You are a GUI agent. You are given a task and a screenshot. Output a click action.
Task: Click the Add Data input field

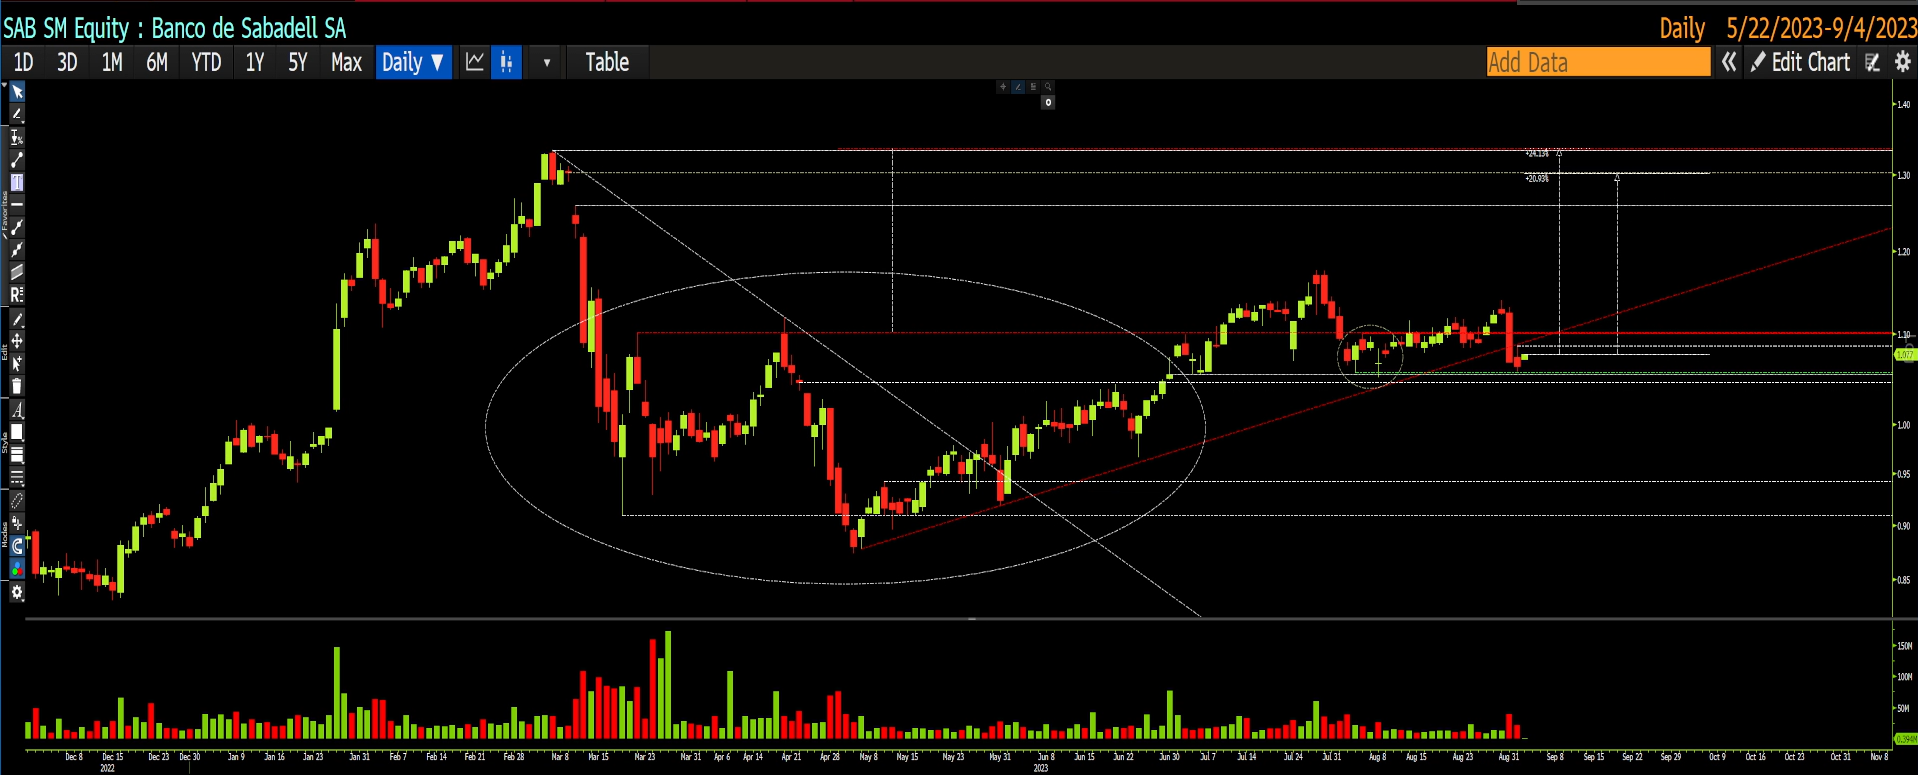[x=1598, y=62]
